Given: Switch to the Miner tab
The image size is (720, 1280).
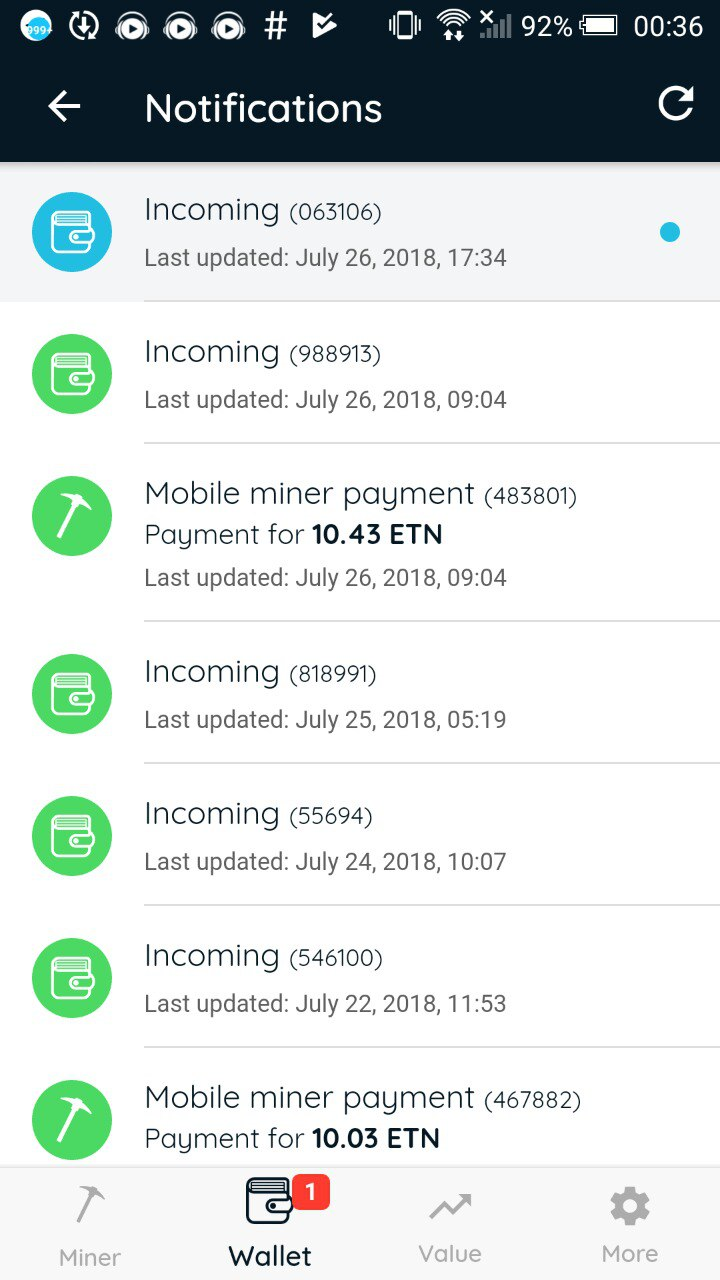Looking at the screenshot, I should pos(90,1224).
